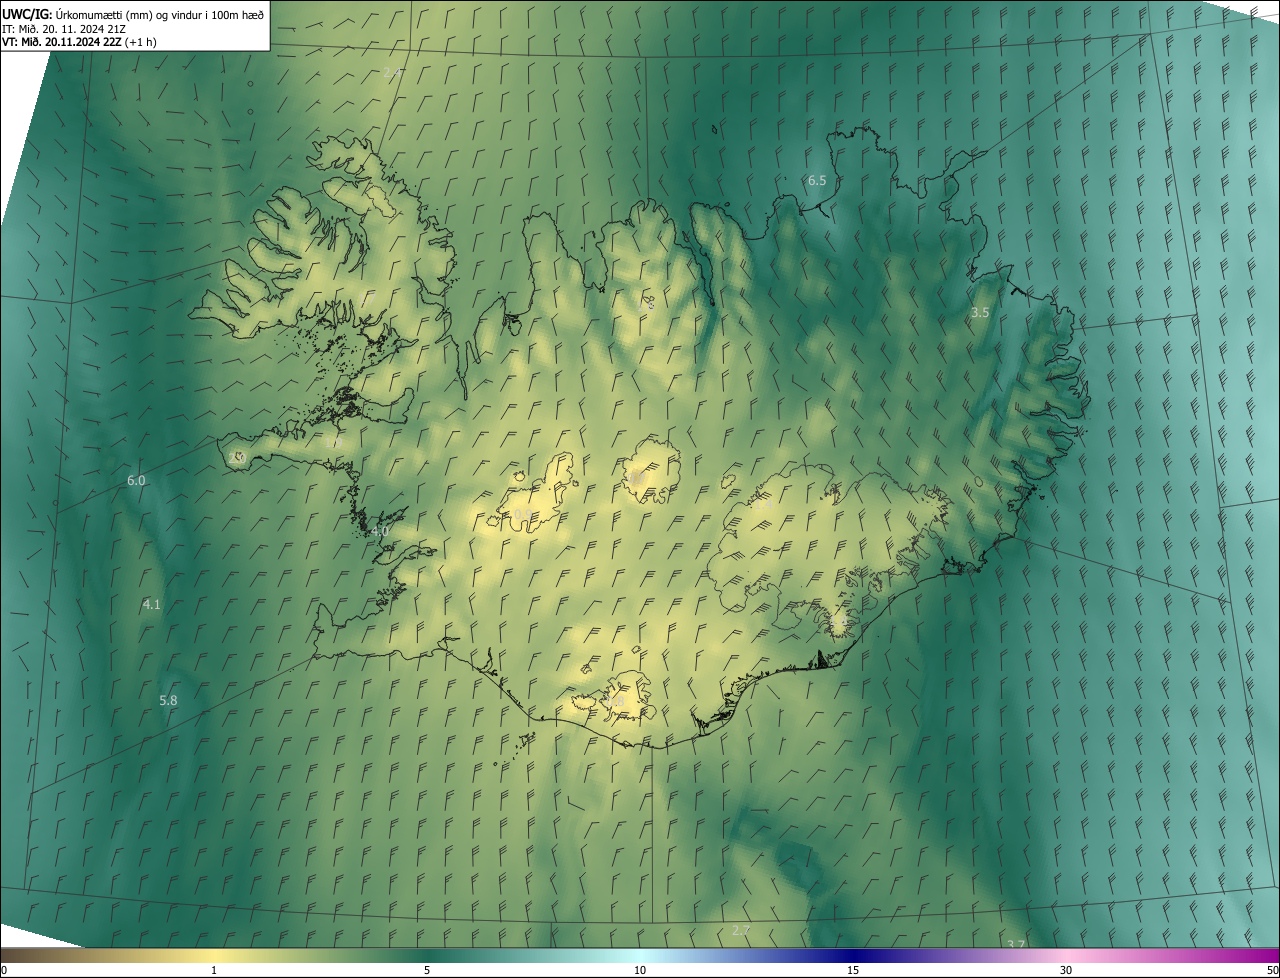Click the 1 tick on the color scale
Image resolution: width=1280 pixels, height=978 pixels.
(214, 970)
